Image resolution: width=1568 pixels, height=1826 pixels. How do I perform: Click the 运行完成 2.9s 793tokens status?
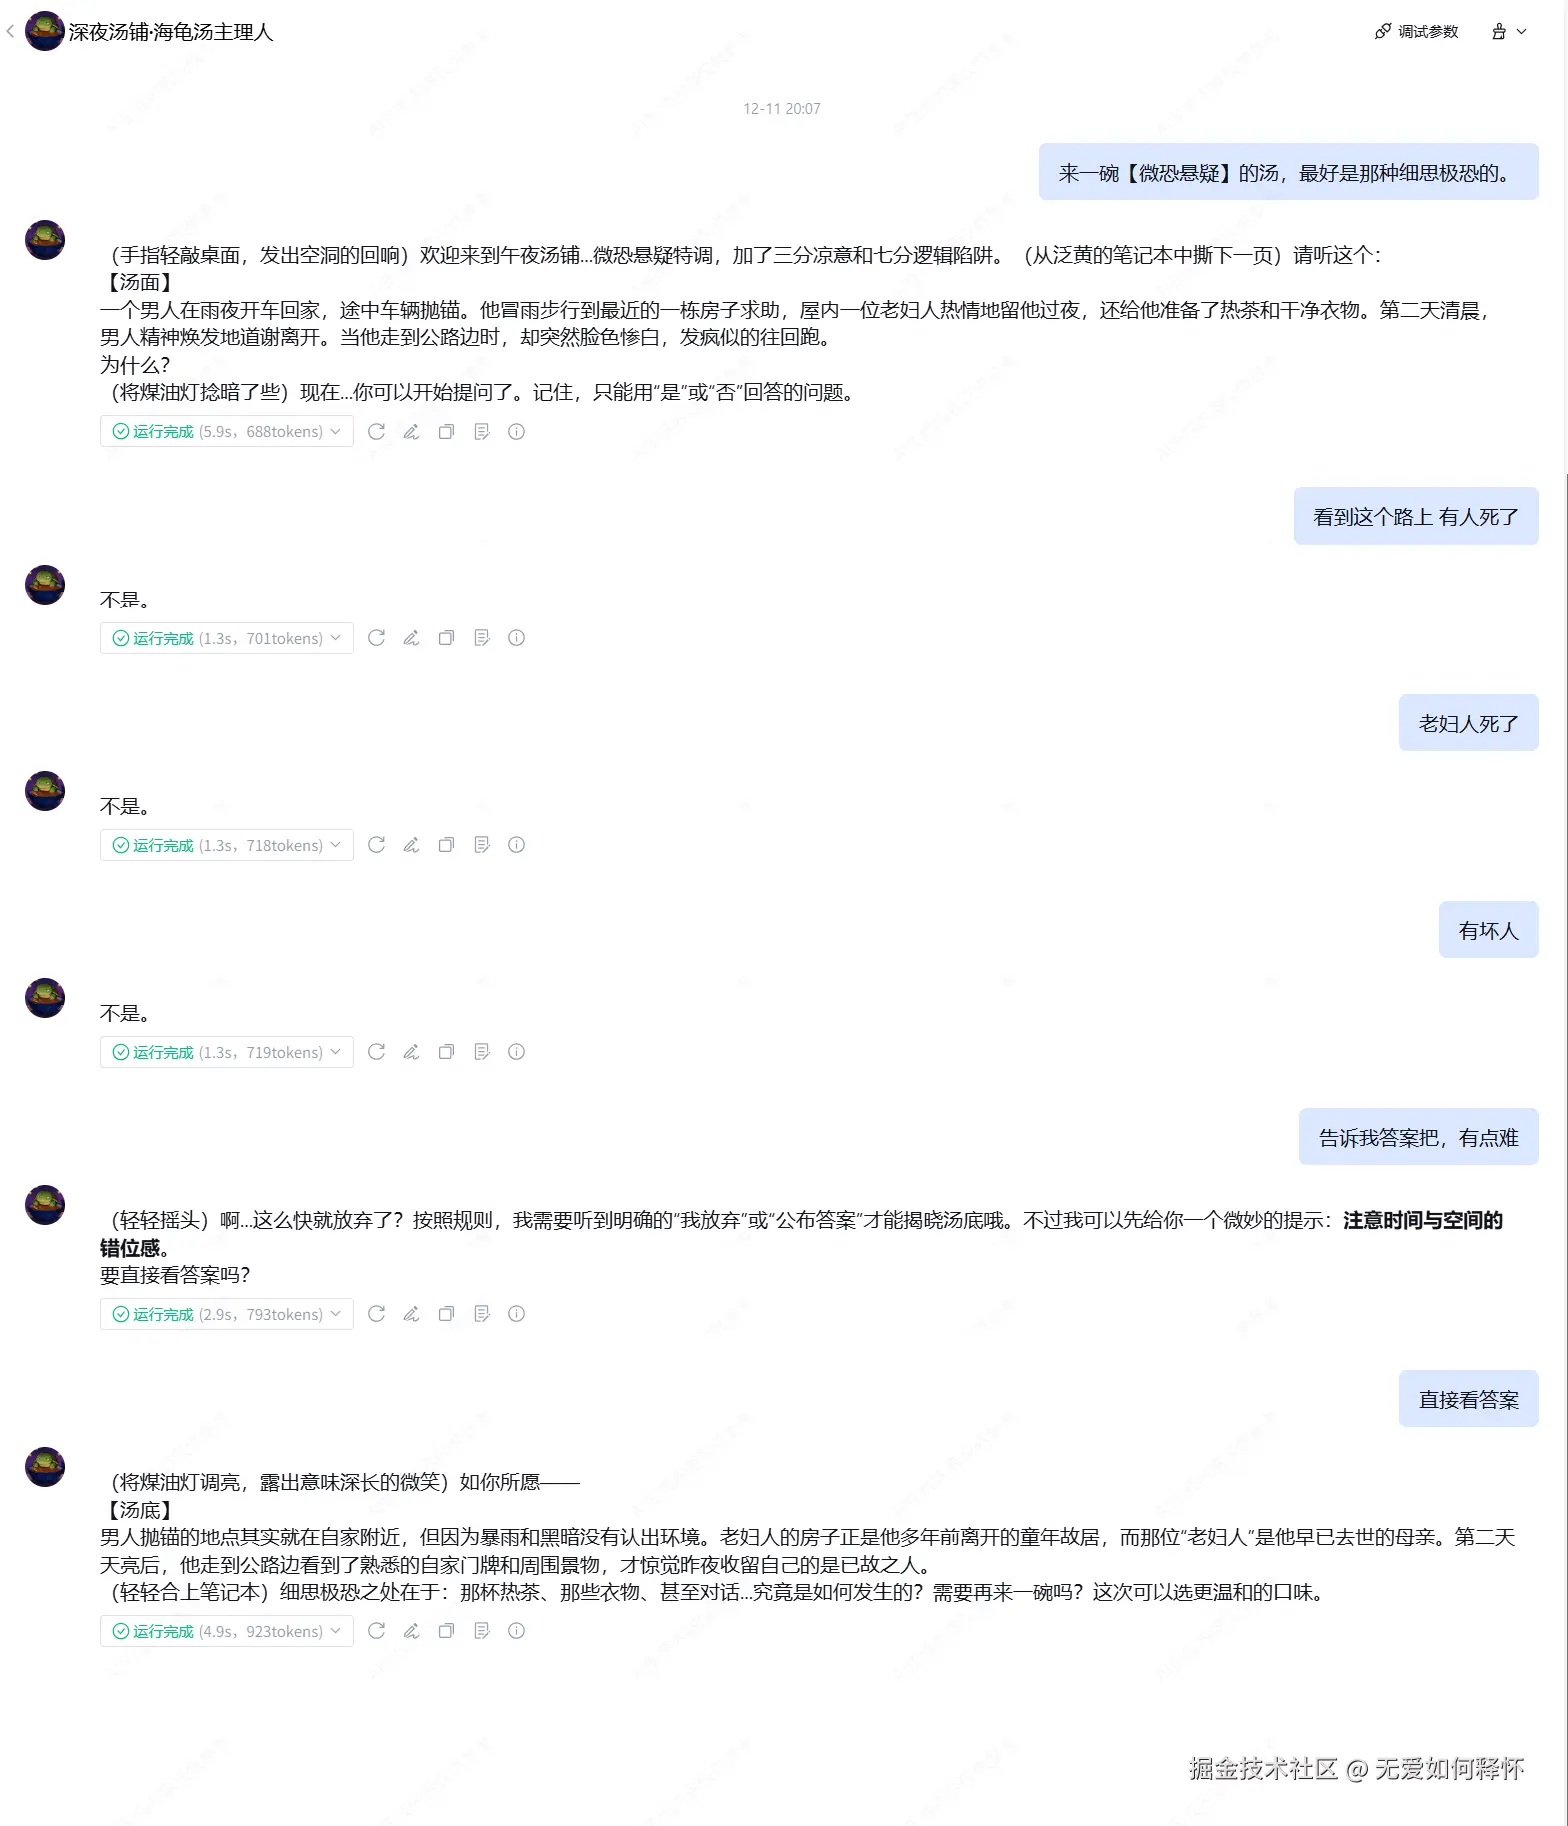pos(227,1314)
